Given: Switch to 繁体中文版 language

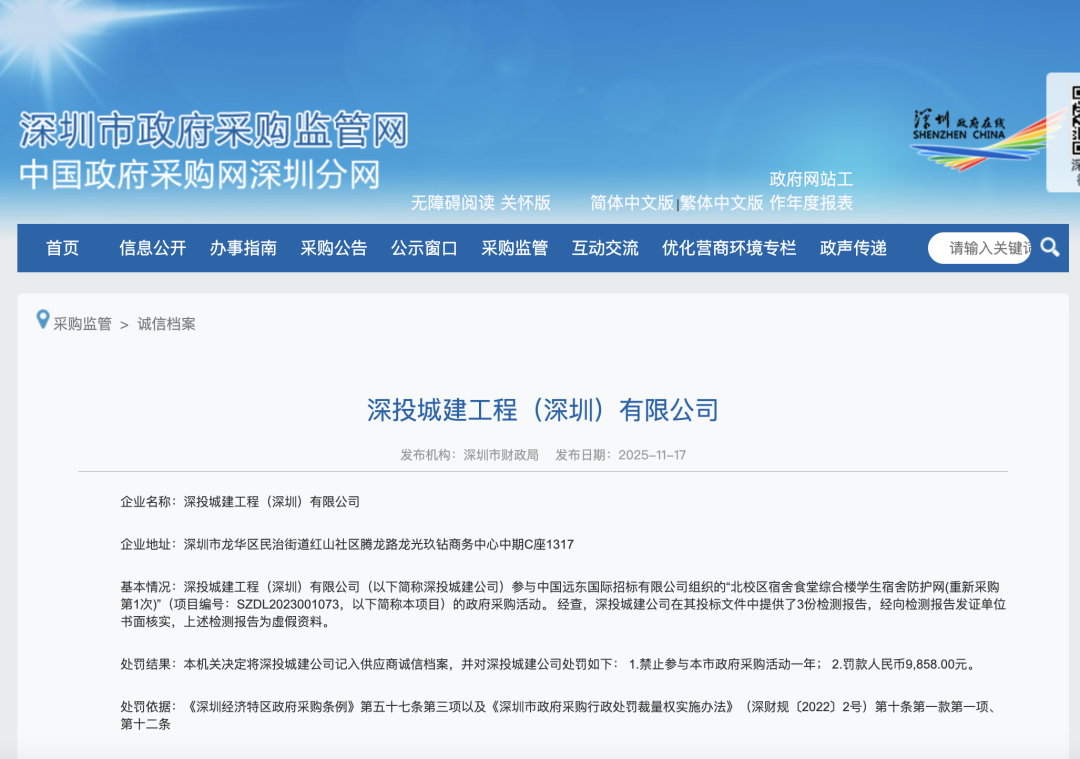Looking at the screenshot, I should pyautogui.click(x=722, y=203).
